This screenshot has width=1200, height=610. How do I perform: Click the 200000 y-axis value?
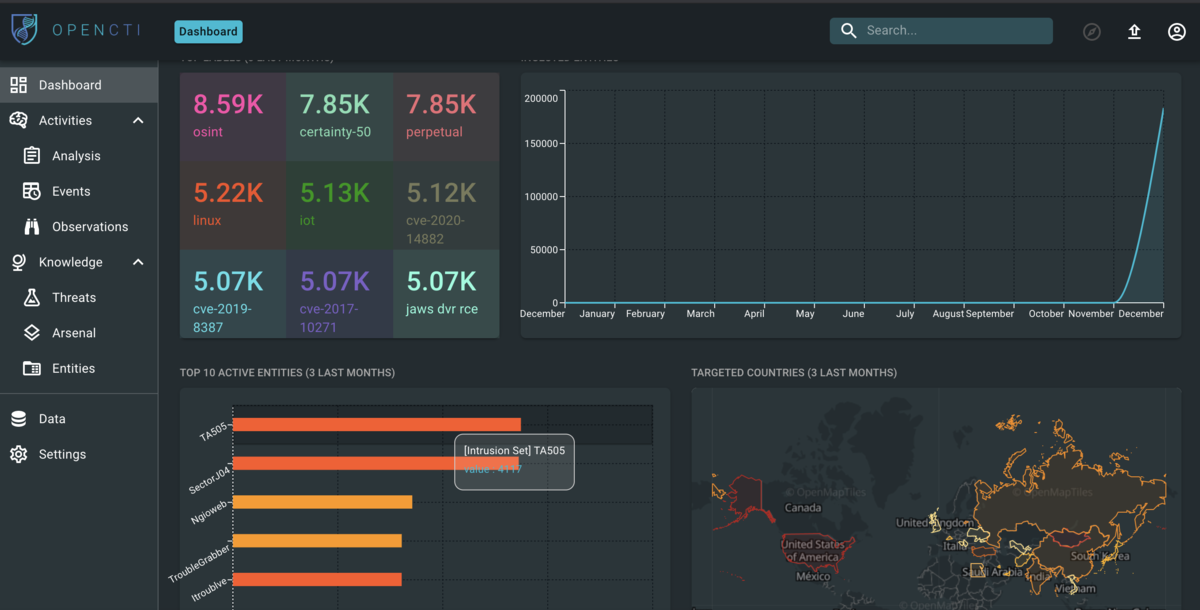click(x=541, y=98)
